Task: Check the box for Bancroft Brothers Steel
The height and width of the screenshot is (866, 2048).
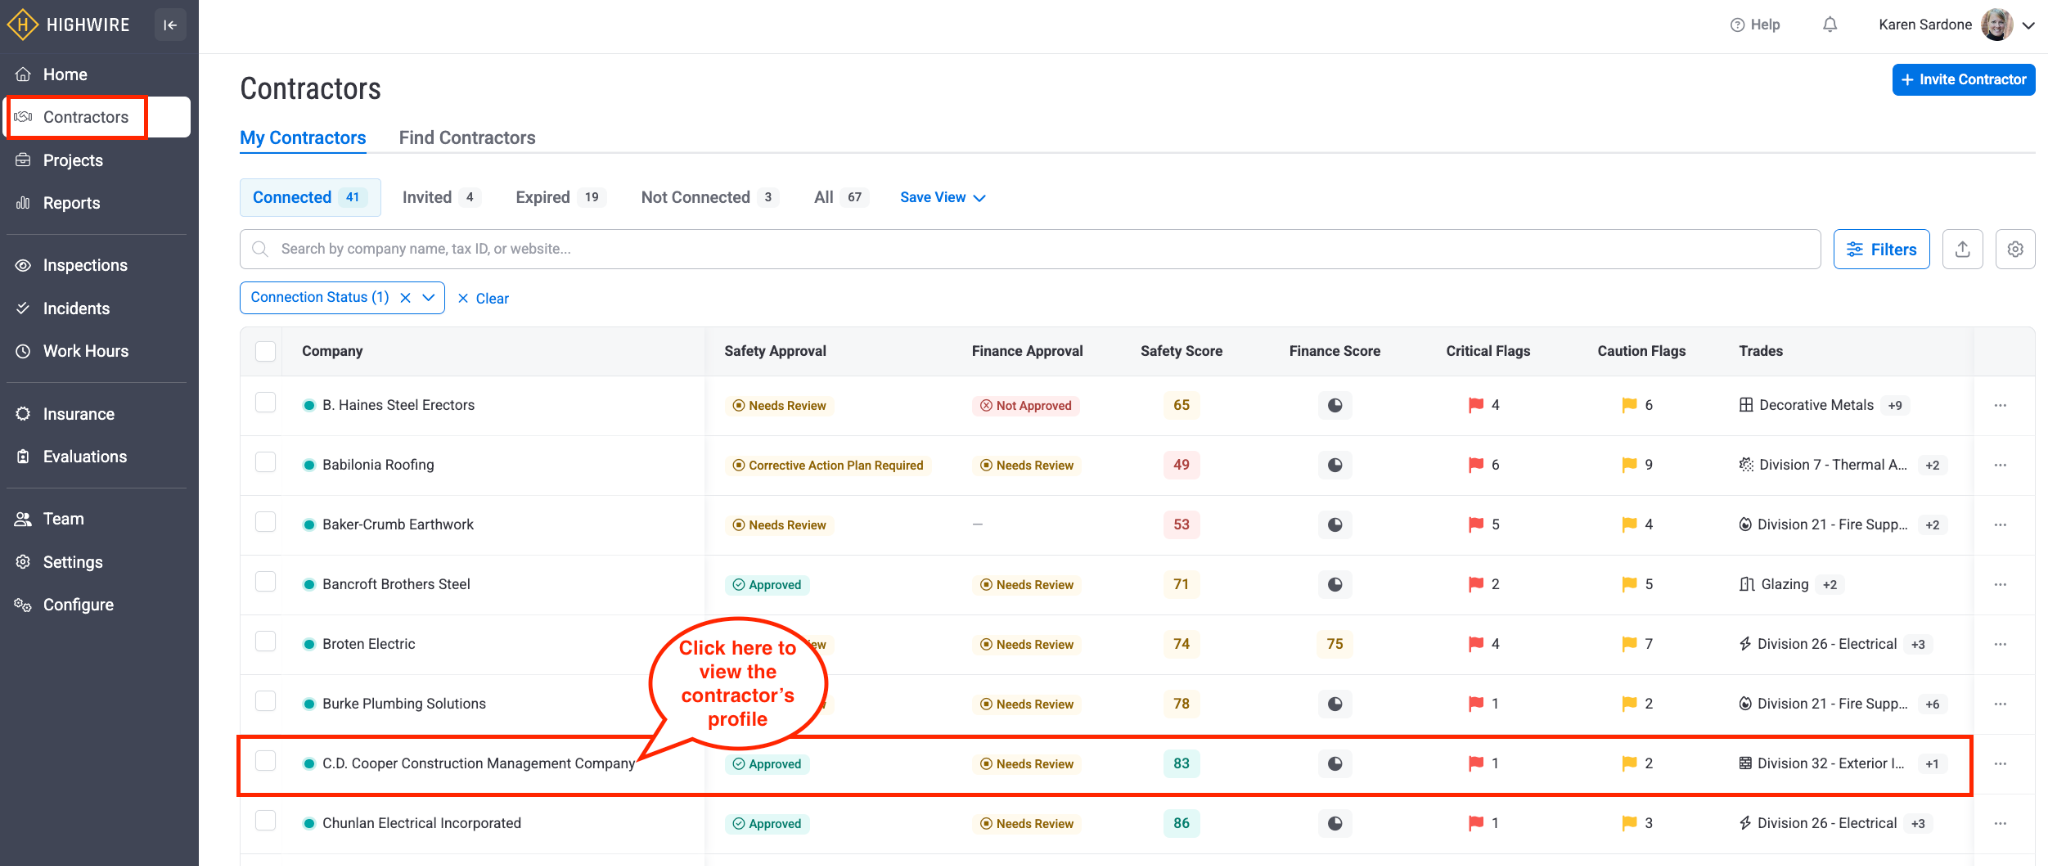Action: click(x=265, y=583)
